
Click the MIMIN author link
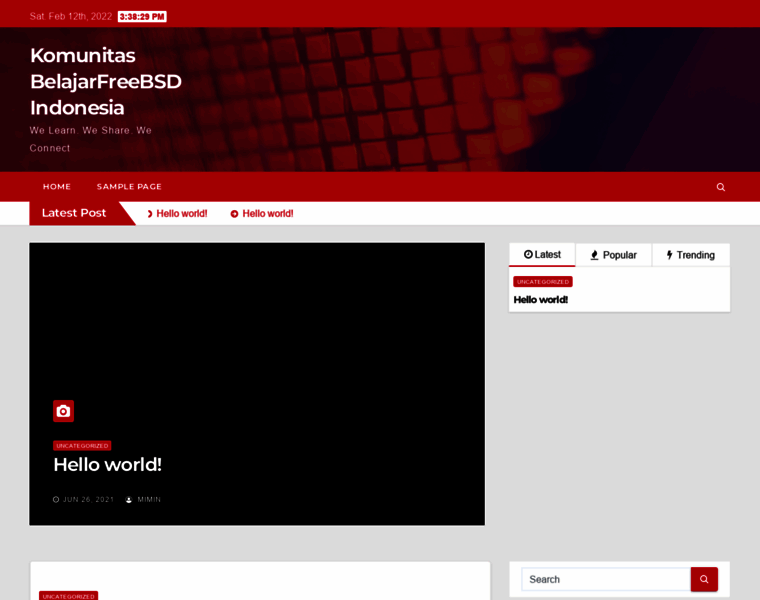(x=149, y=500)
